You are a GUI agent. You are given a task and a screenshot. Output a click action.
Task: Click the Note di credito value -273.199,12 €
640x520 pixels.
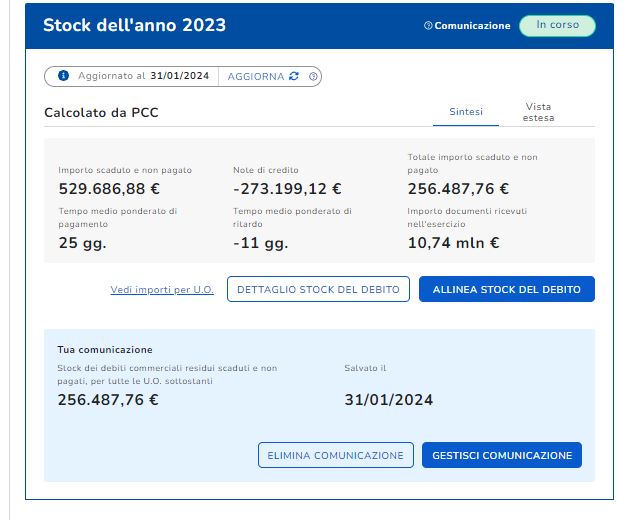(287, 188)
